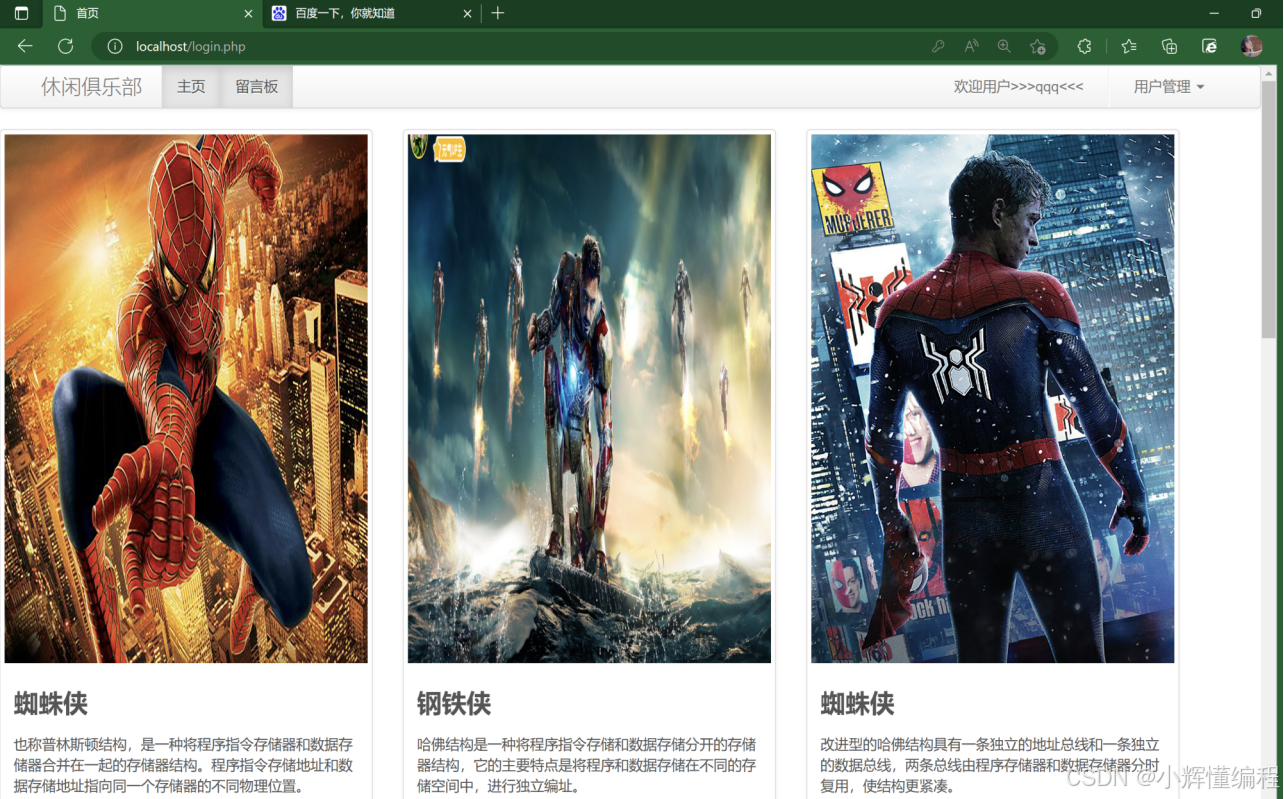Go to 主页 in the navbar
Viewport: 1284px width, 799px height.
click(191, 87)
